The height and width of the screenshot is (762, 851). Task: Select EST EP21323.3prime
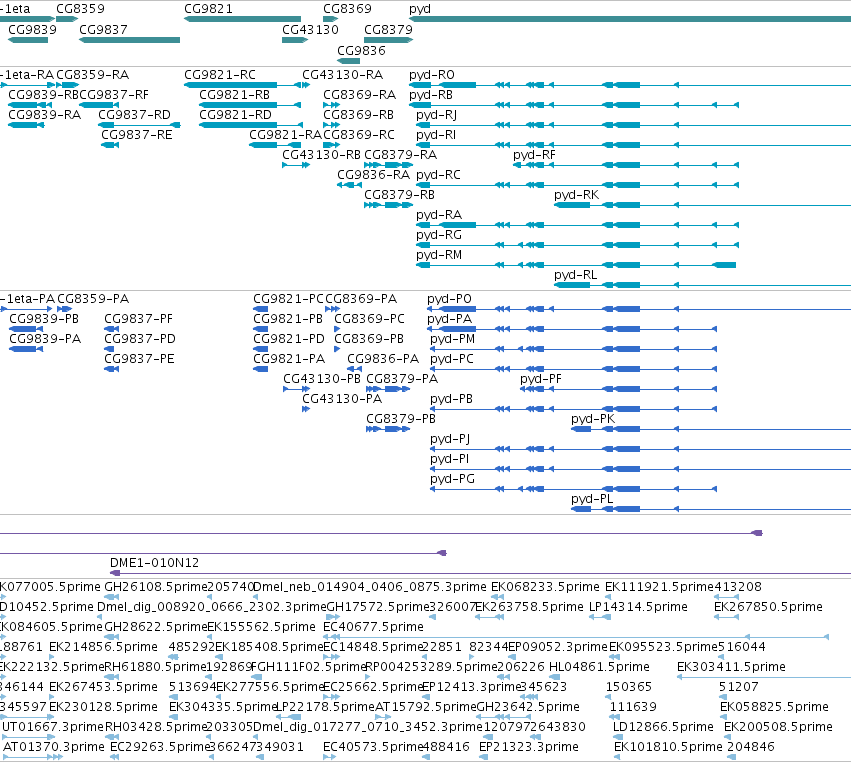pyautogui.click(x=529, y=747)
